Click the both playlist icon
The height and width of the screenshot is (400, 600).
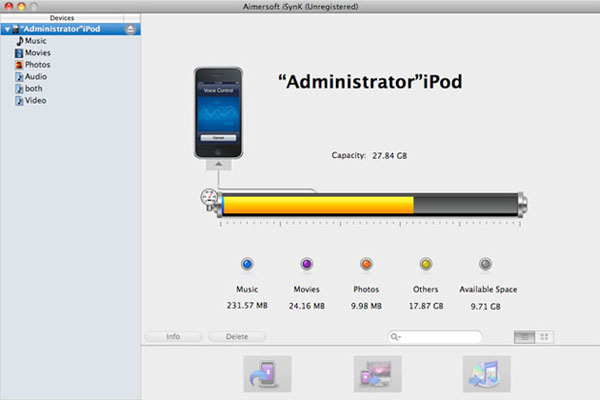click(x=19, y=88)
